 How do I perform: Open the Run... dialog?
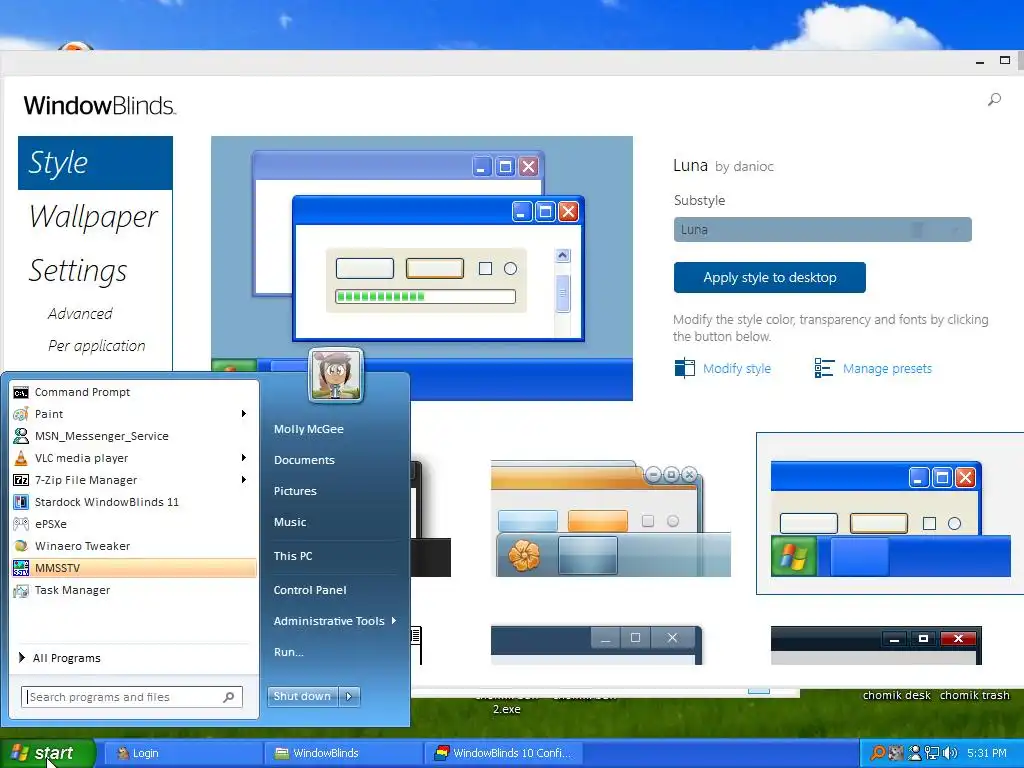[x=288, y=652]
